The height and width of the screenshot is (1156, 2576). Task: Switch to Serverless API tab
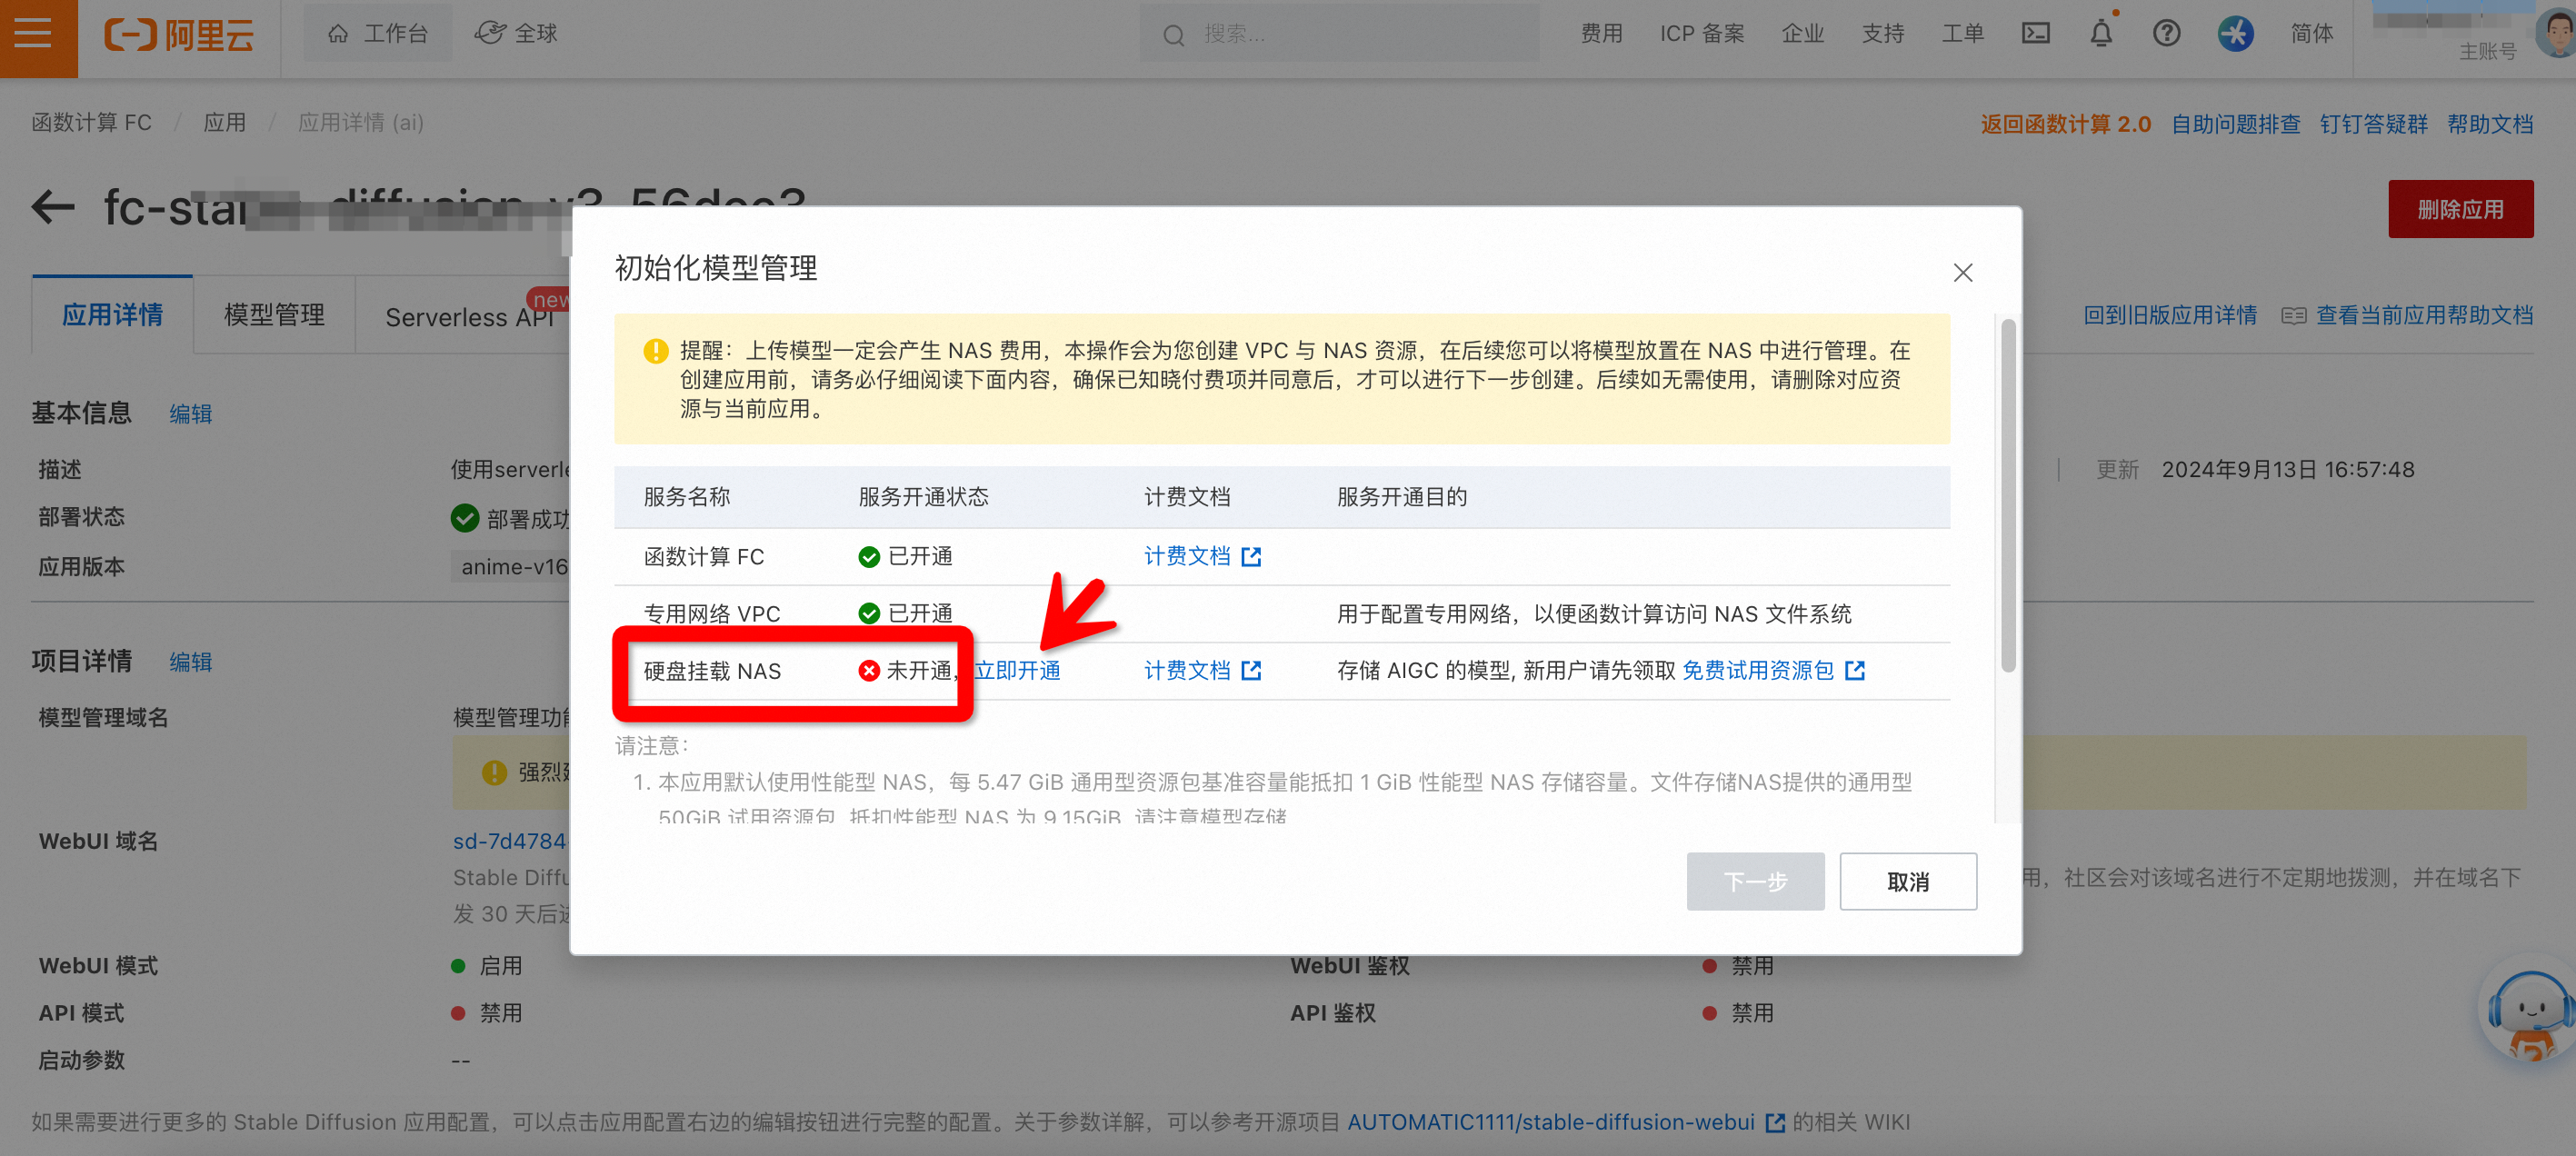click(469, 317)
